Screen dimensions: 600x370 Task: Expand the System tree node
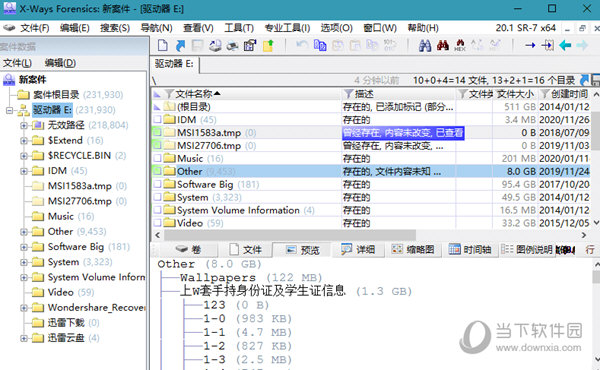point(24,262)
